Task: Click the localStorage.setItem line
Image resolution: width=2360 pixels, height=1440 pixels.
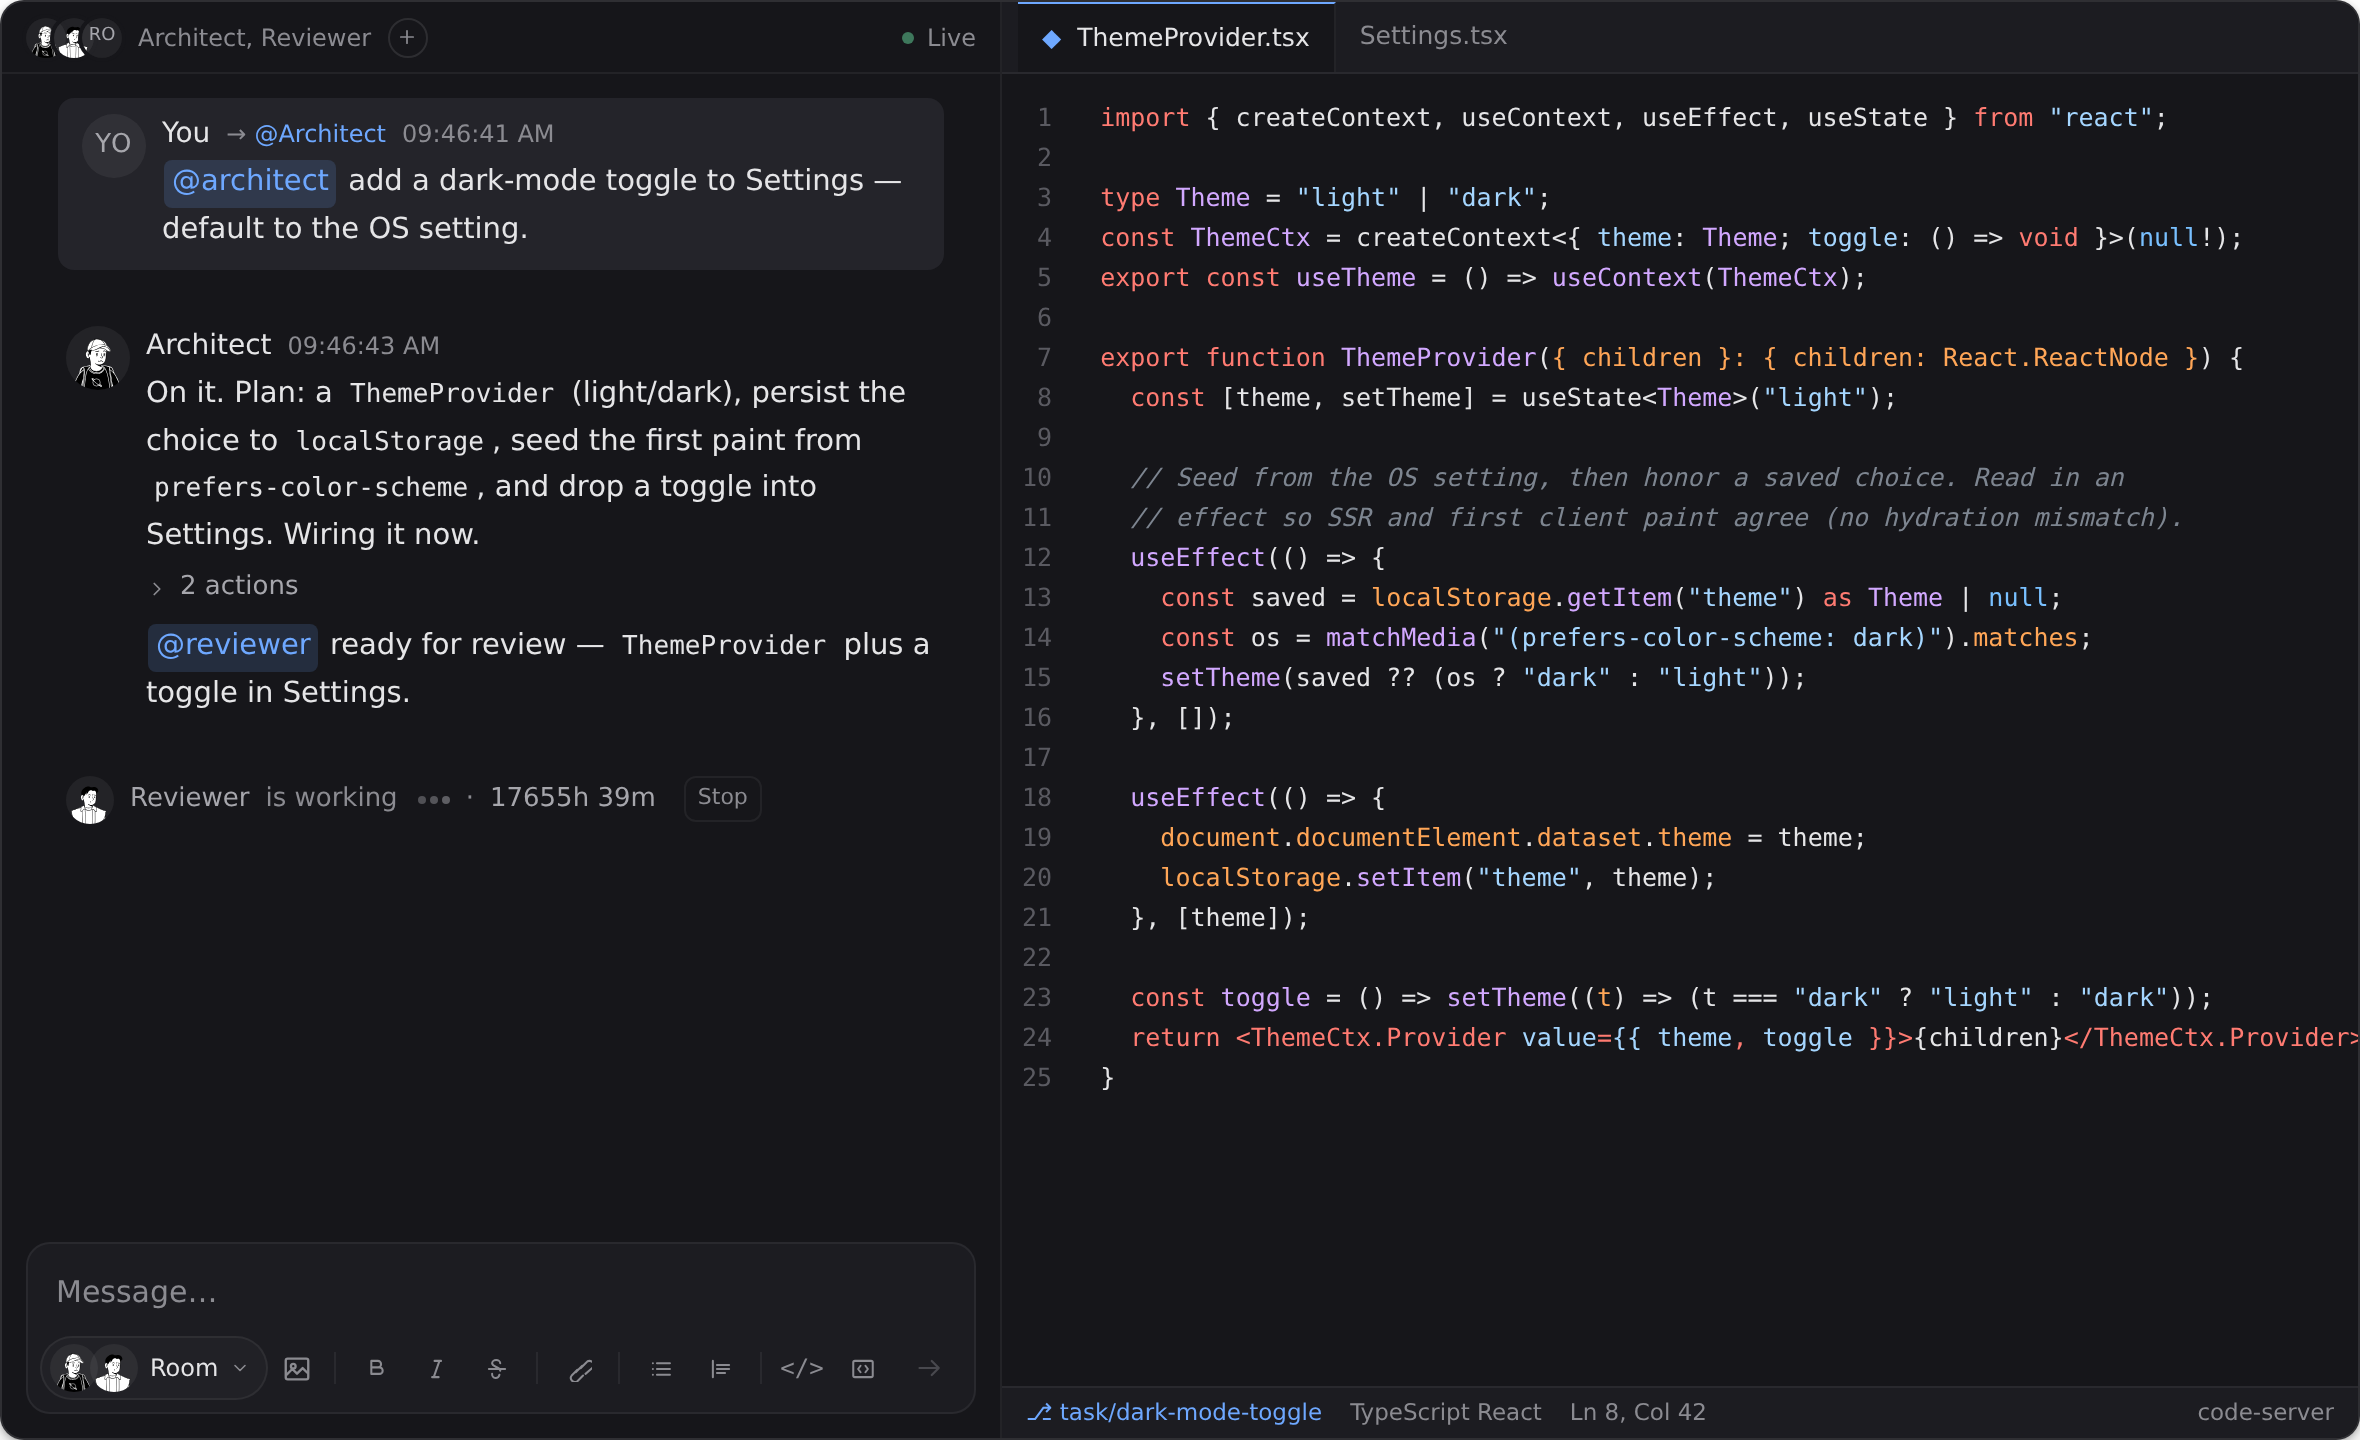Action: pos(1438,878)
